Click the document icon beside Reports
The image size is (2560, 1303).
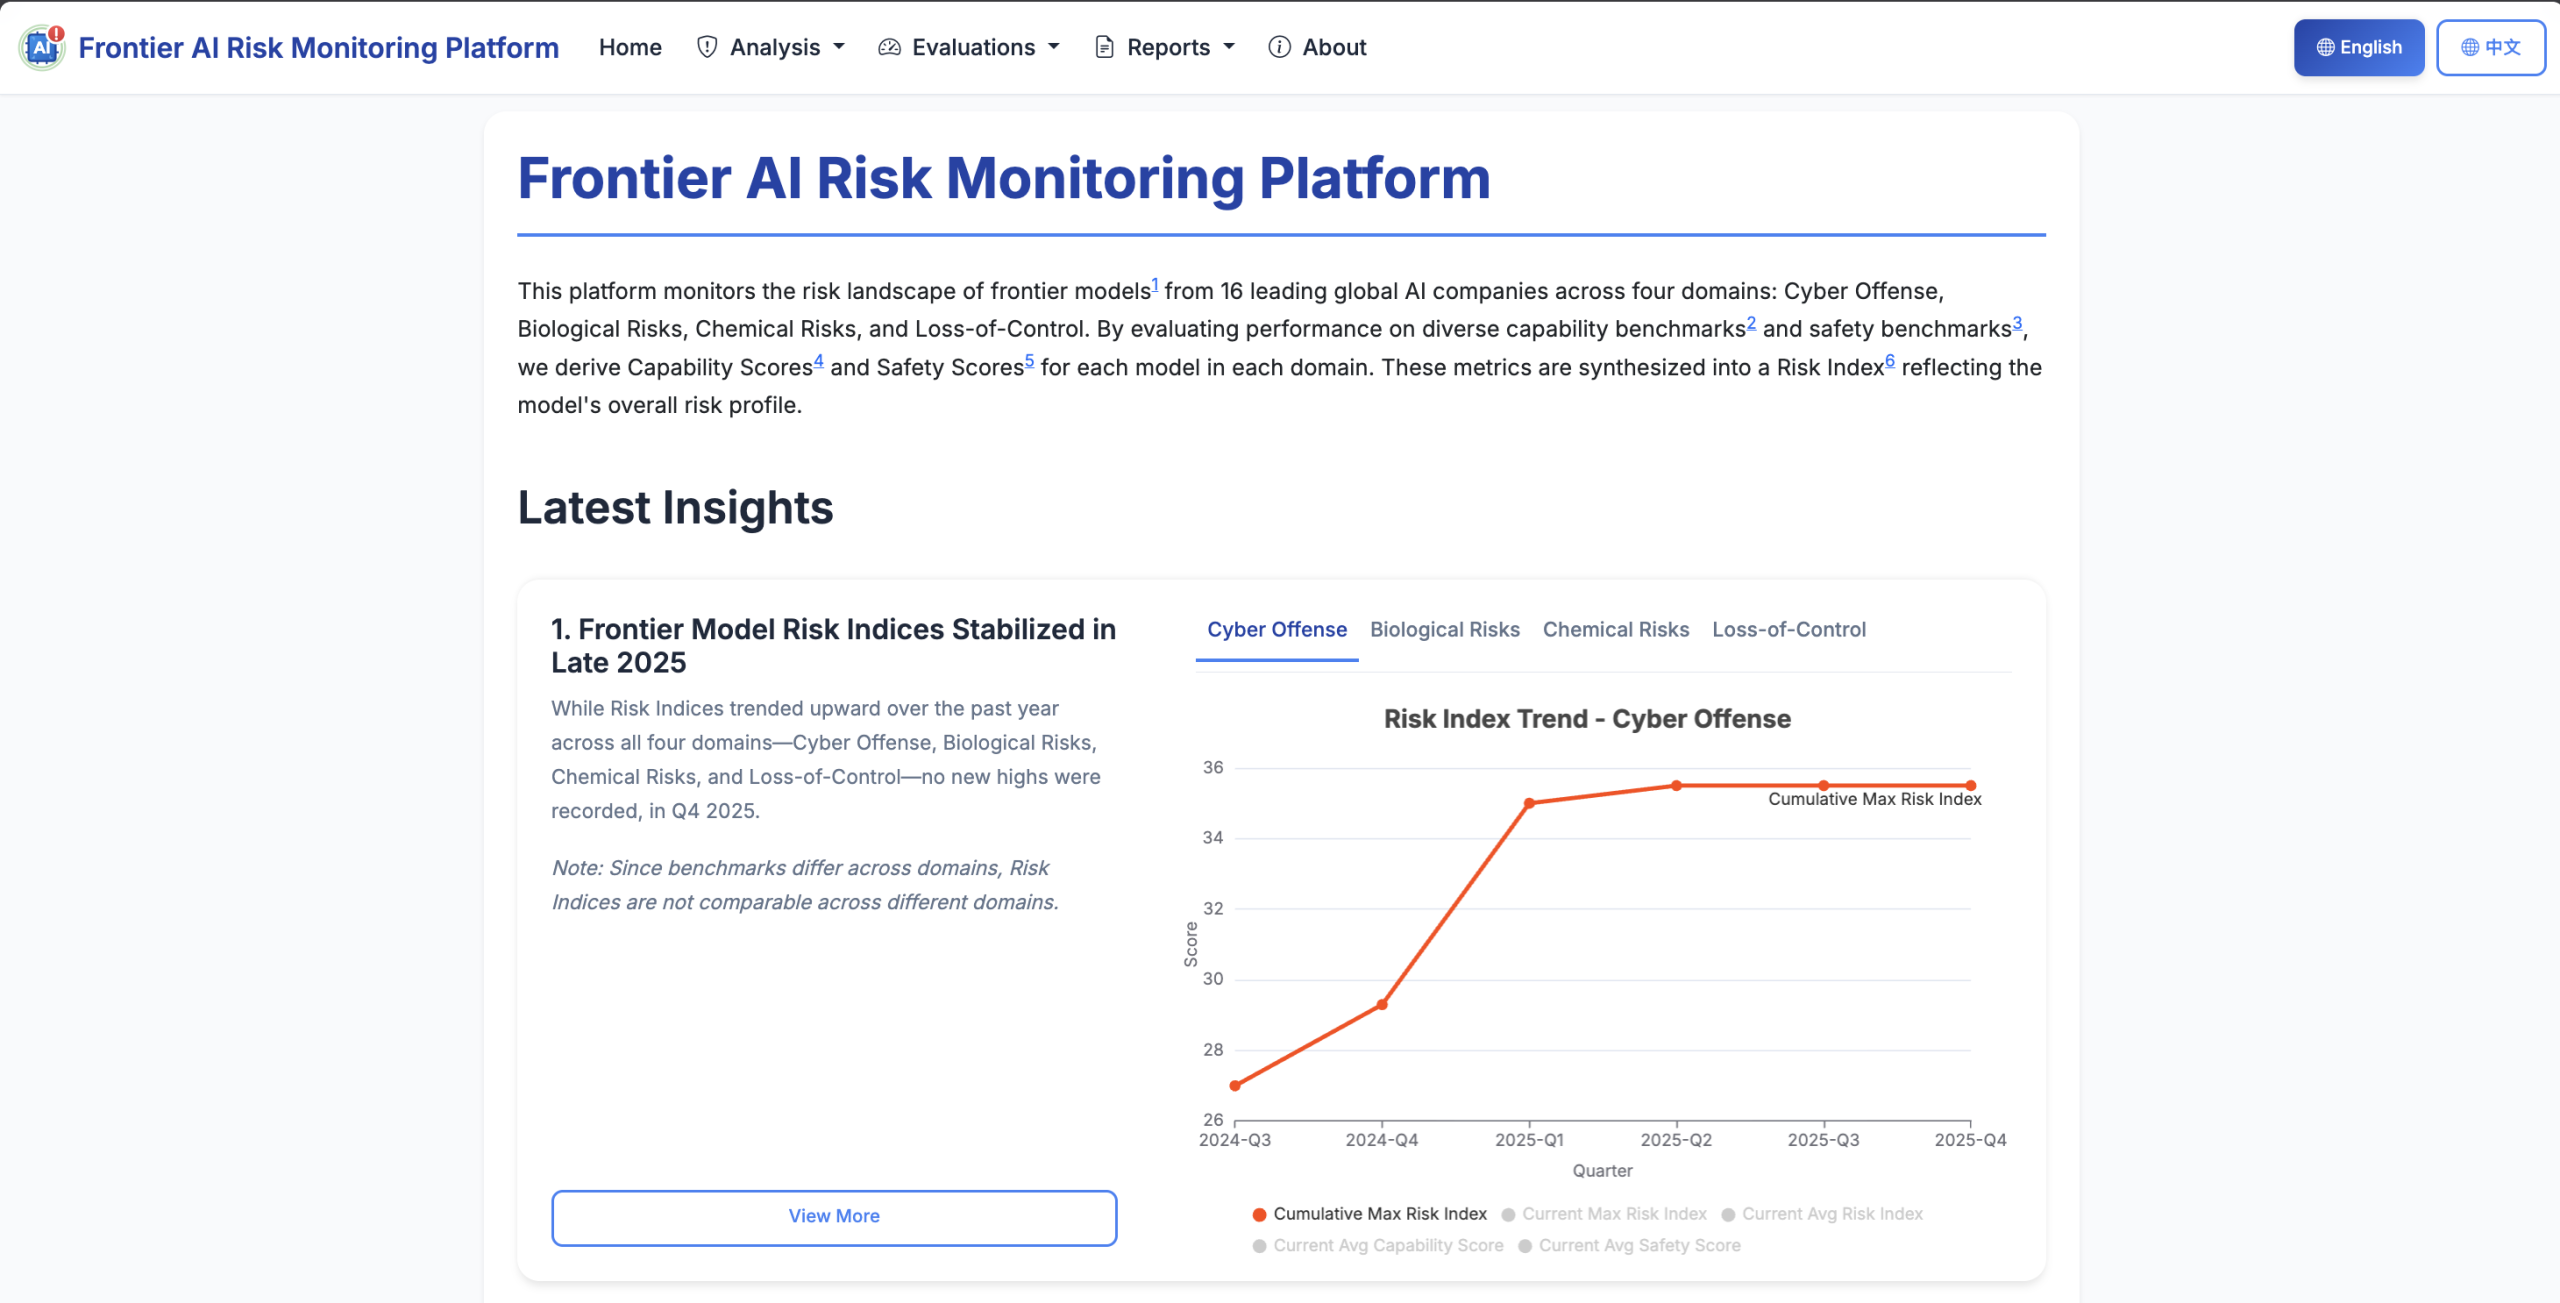tap(1104, 47)
